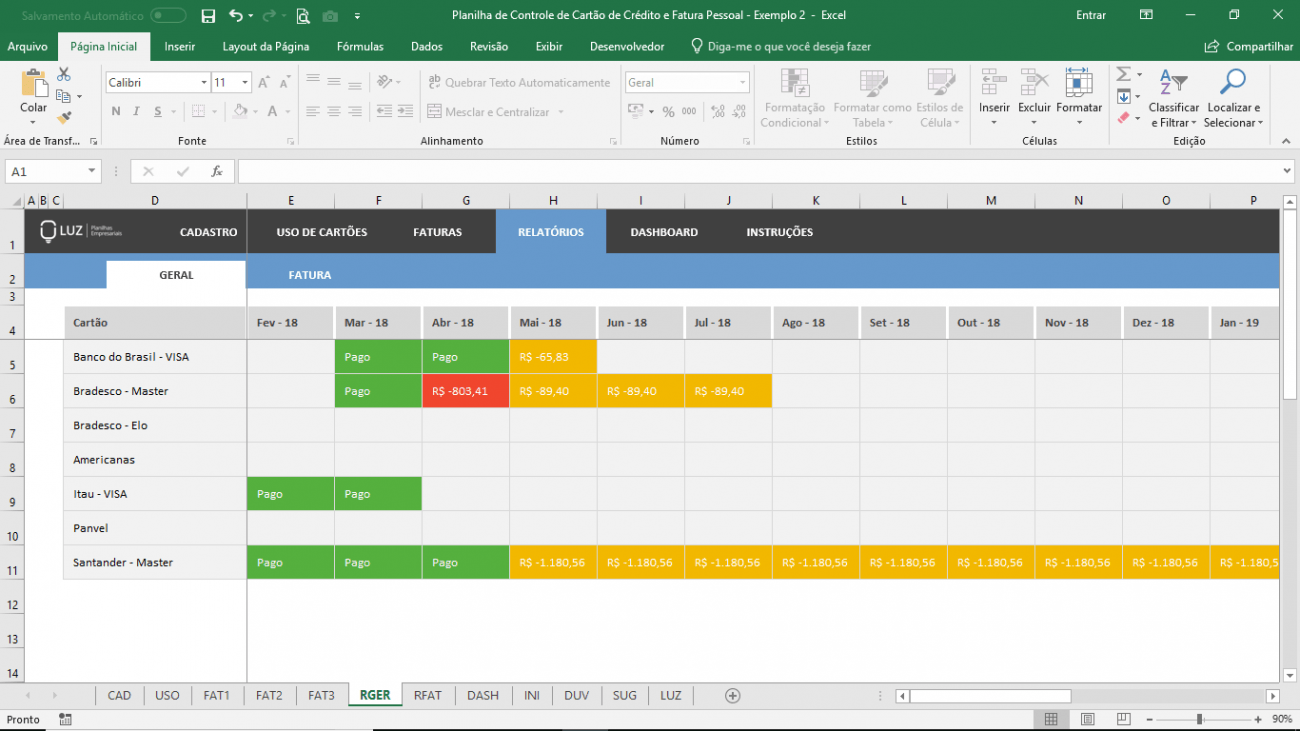The width and height of the screenshot is (1300, 731).
Task: Add a new sheet with the plus icon
Action: 732,695
